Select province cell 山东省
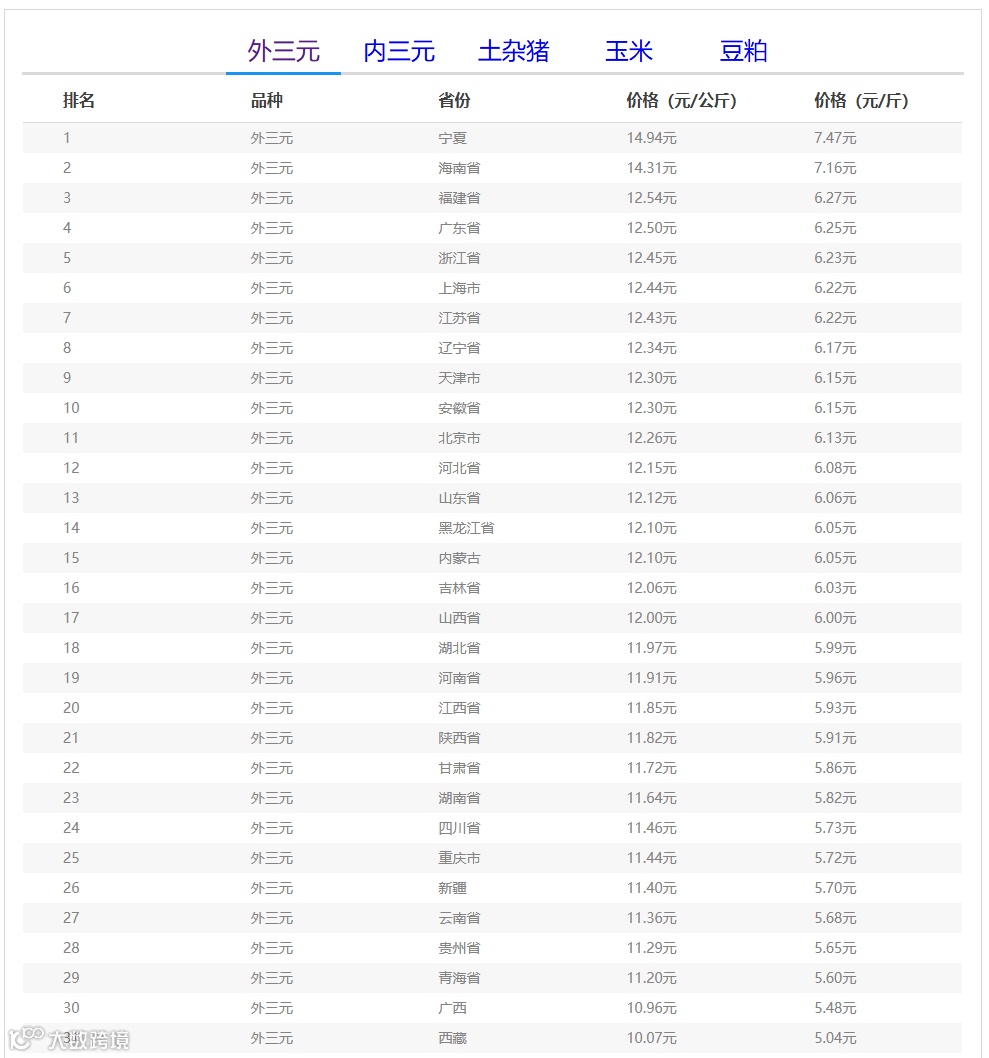989x1058 pixels. [459, 498]
